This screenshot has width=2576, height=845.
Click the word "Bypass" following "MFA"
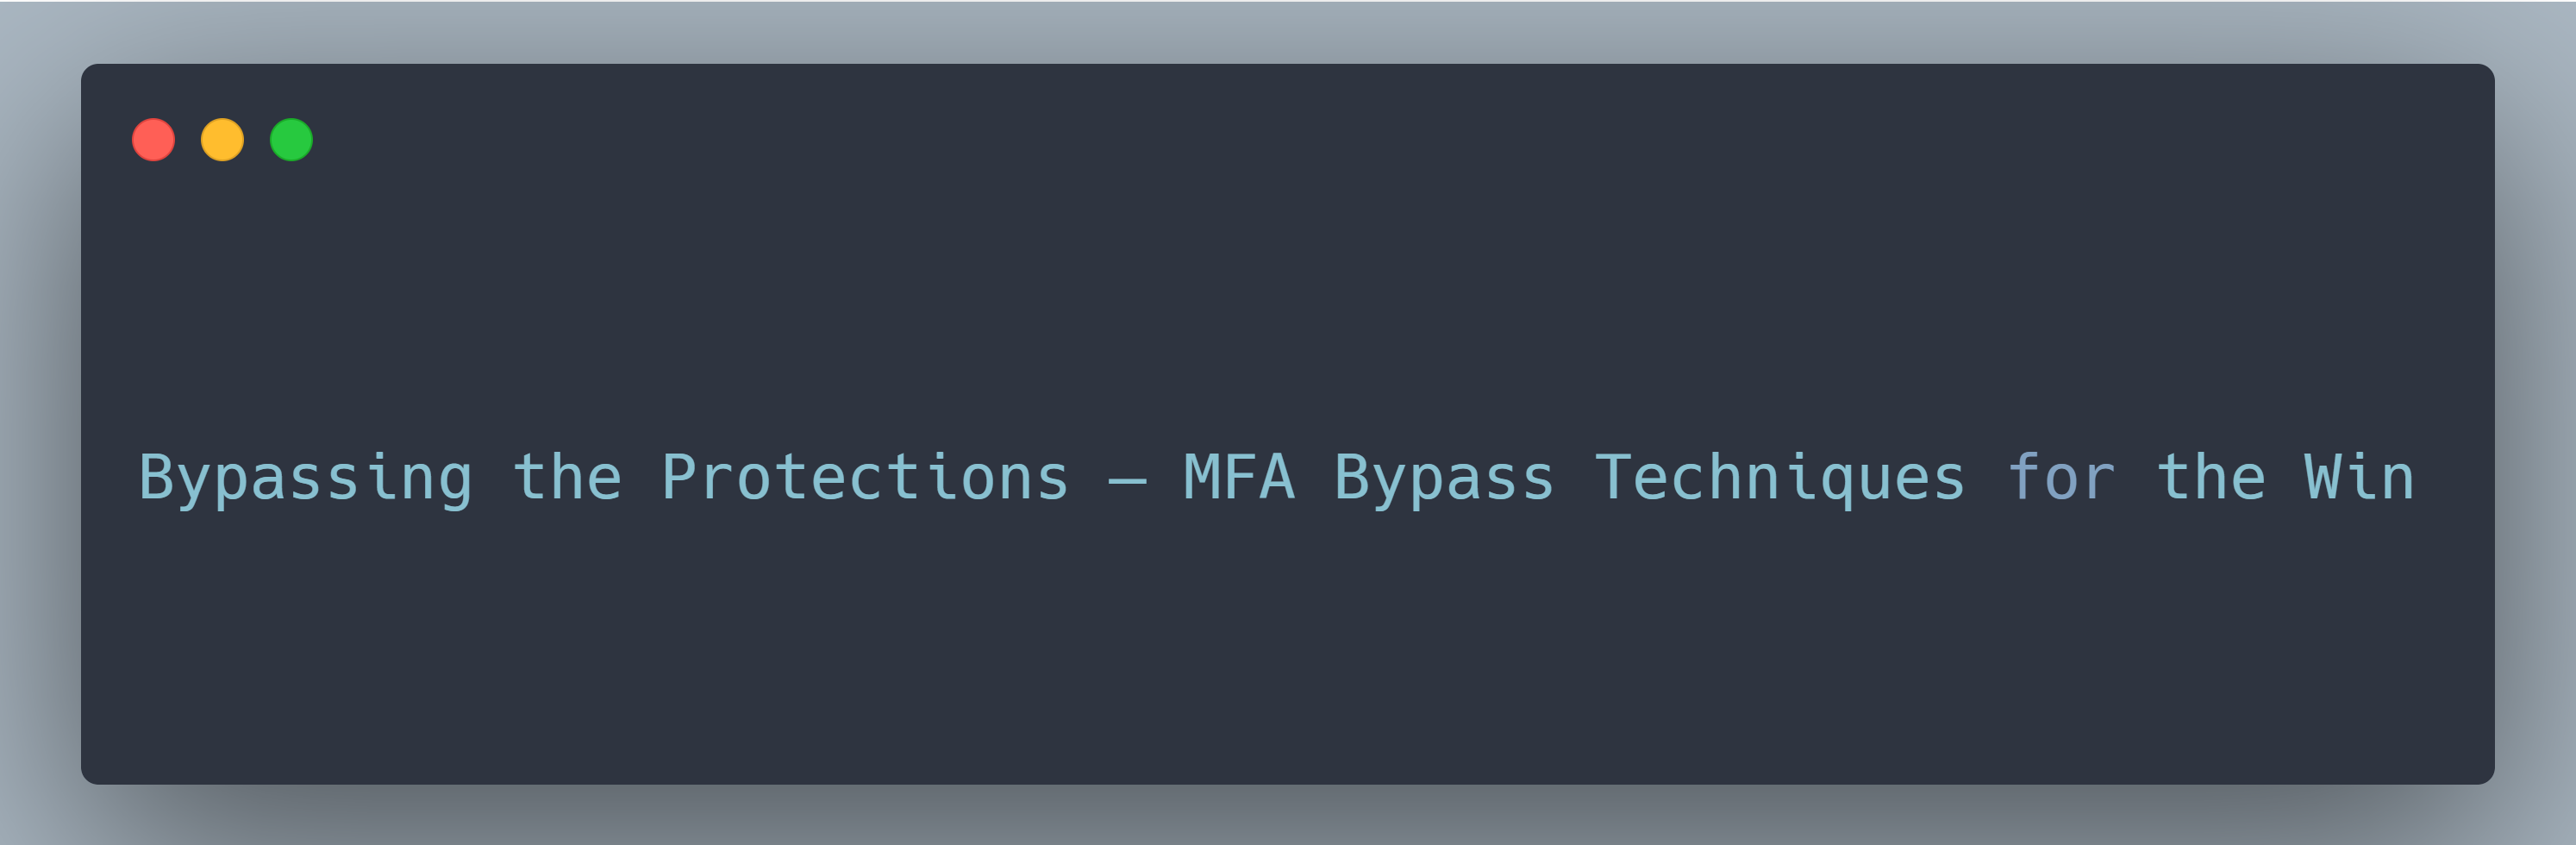click(x=1444, y=478)
